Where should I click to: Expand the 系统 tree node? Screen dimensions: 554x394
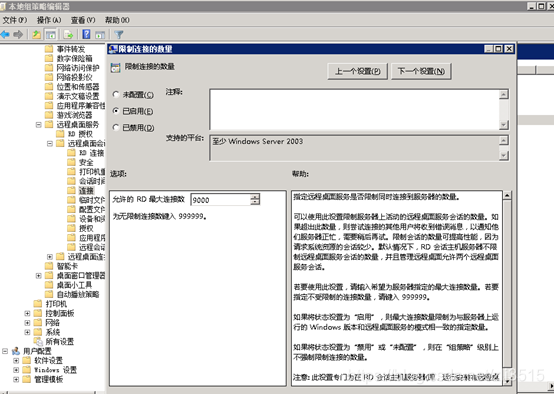[x=27, y=332]
